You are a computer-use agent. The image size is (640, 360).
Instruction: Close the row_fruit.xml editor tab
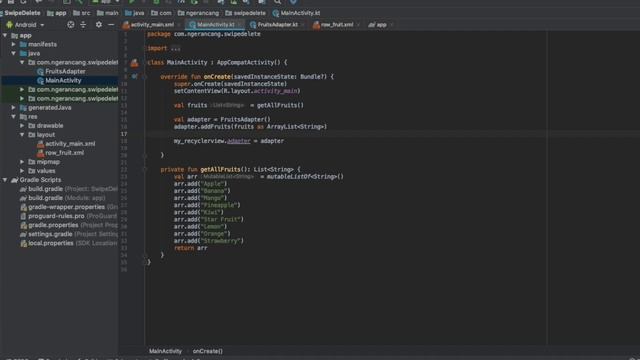358,25
